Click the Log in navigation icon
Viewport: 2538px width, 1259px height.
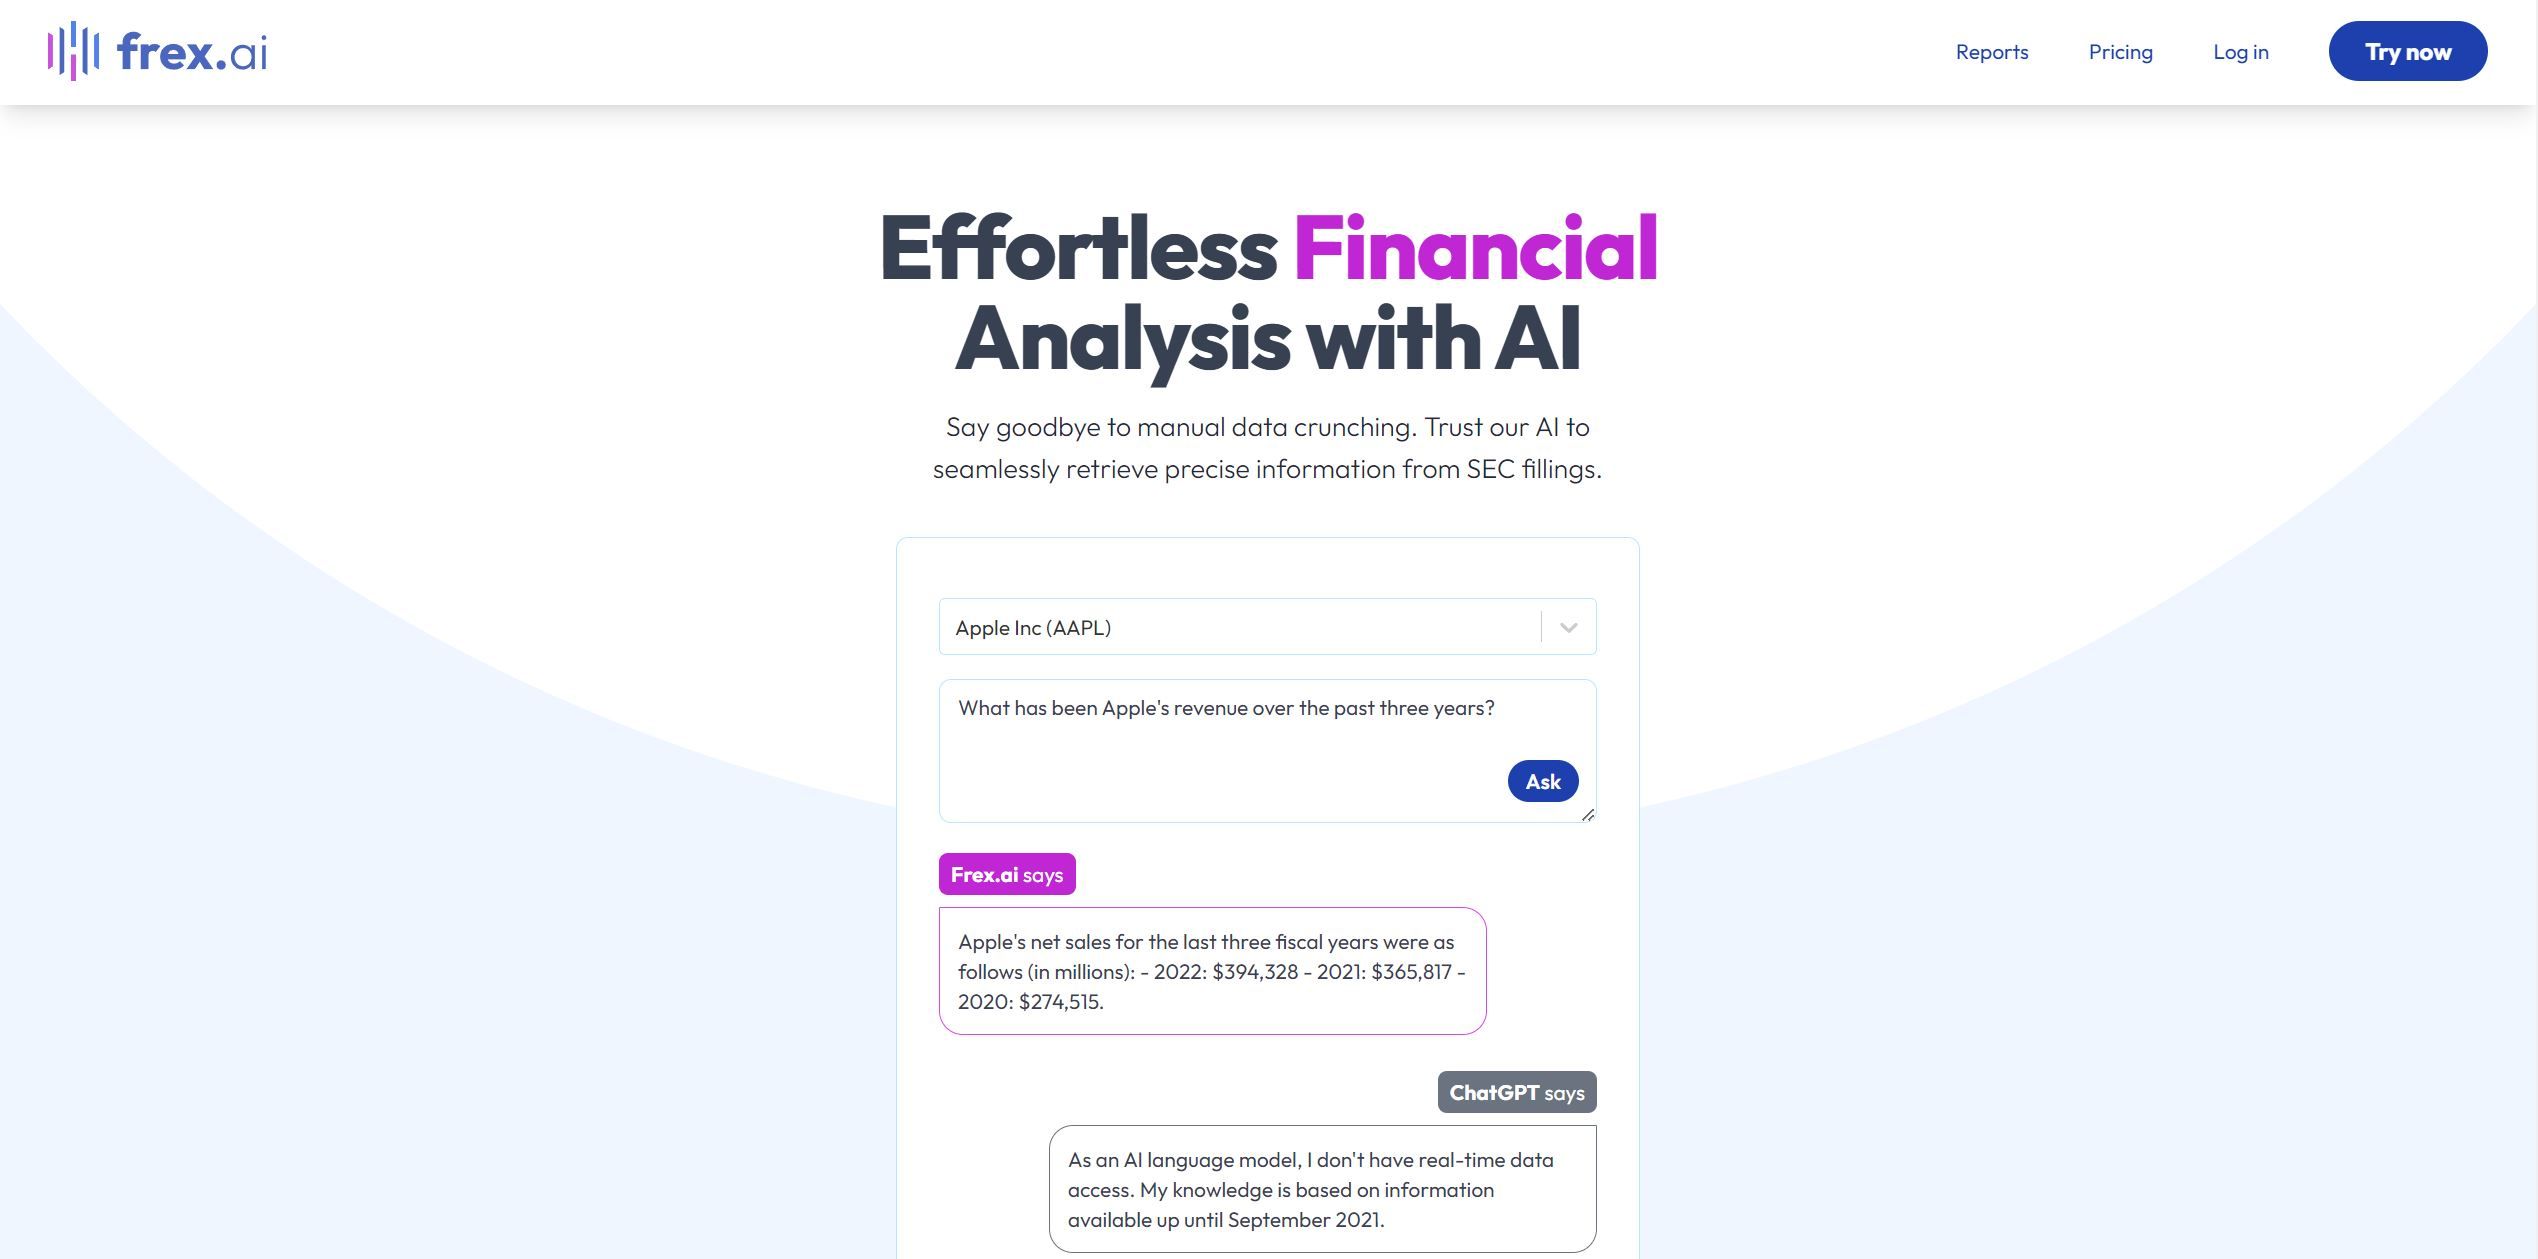[x=2240, y=50]
